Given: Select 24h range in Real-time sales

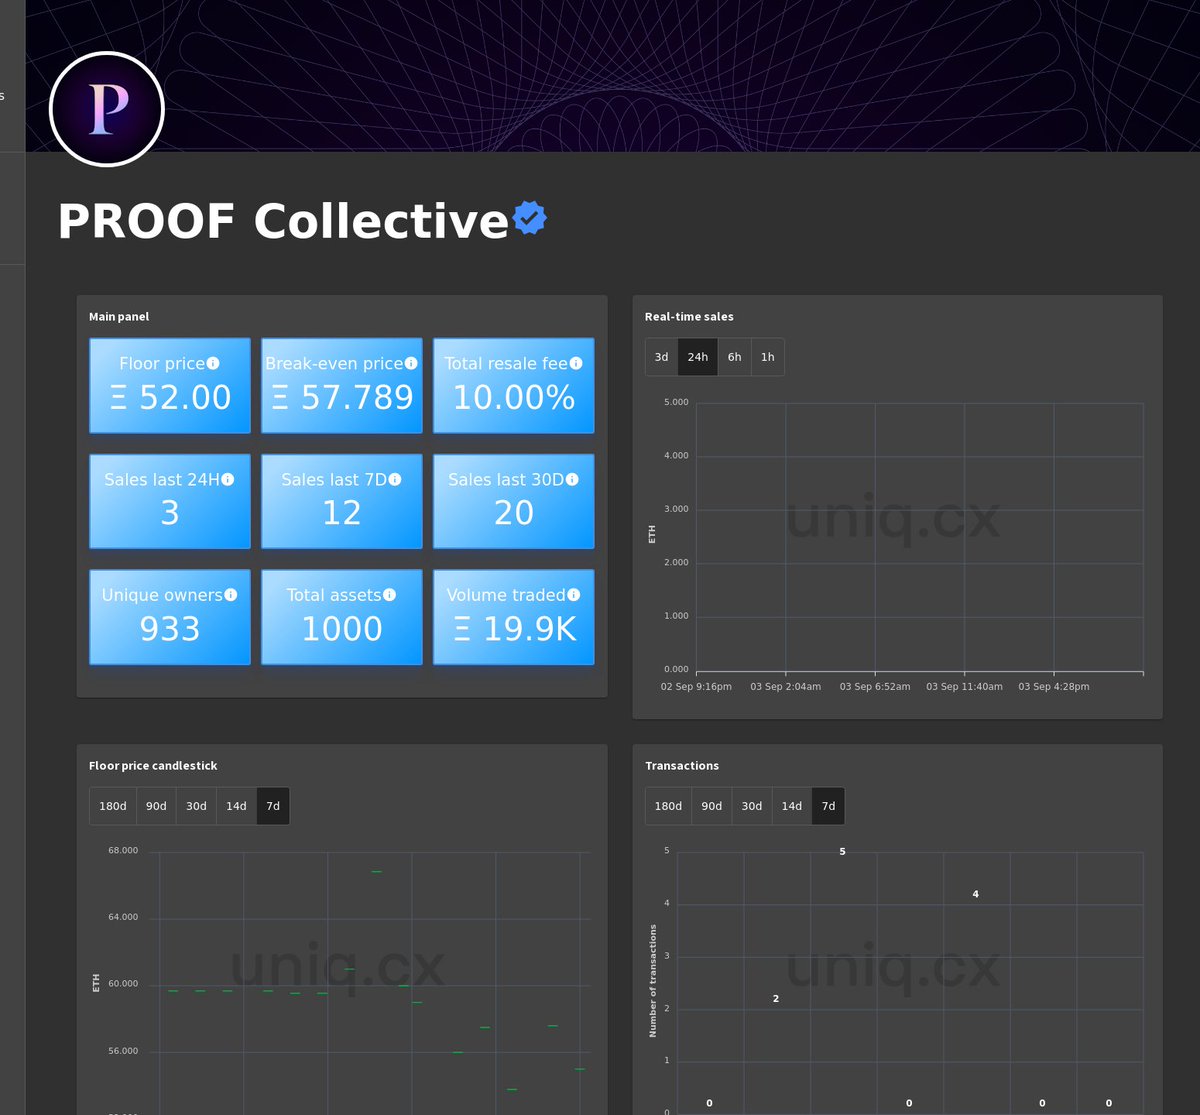Looking at the screenshot, I should tap(698, 357).
